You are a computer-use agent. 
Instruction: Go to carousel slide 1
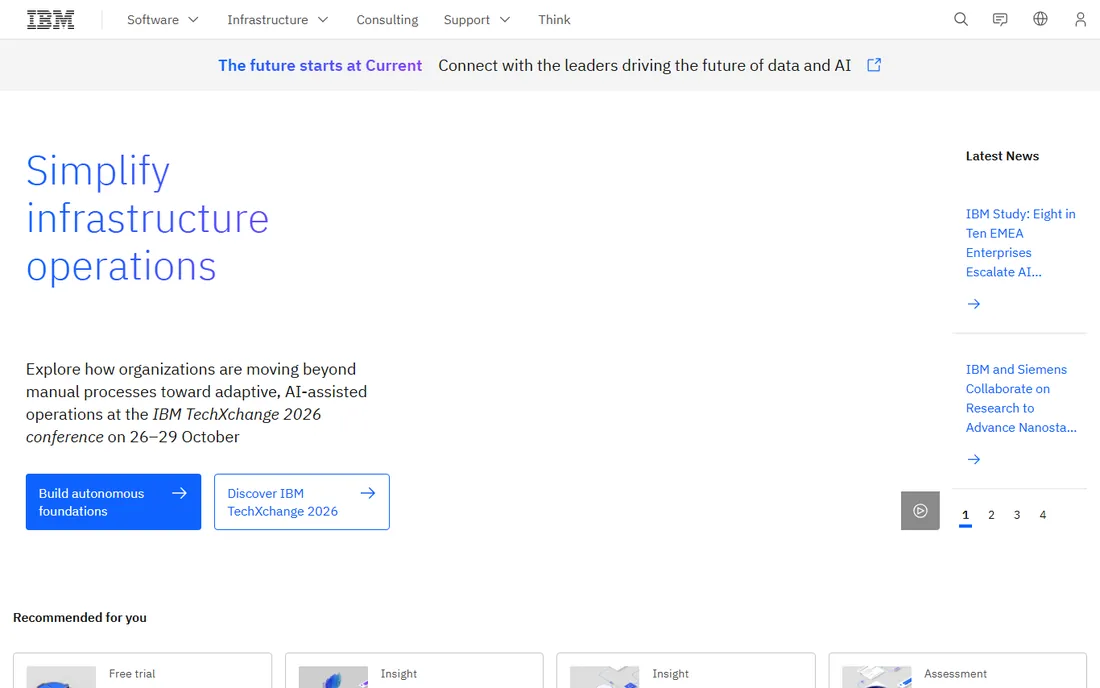click(x=965, y=515)
